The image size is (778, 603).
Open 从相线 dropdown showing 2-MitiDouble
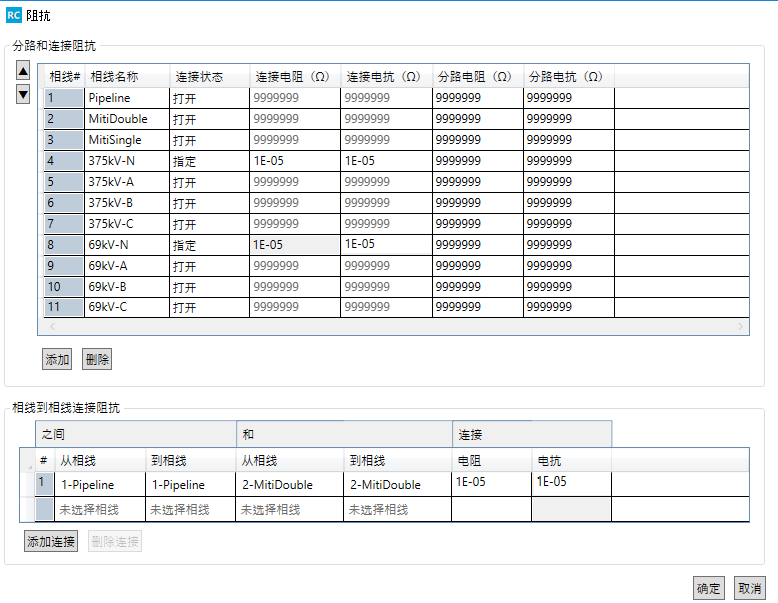290,484
